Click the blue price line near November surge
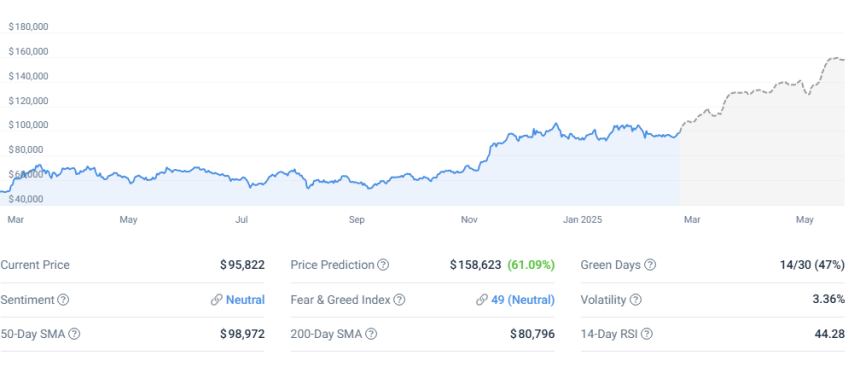 [x=486, y=153]
